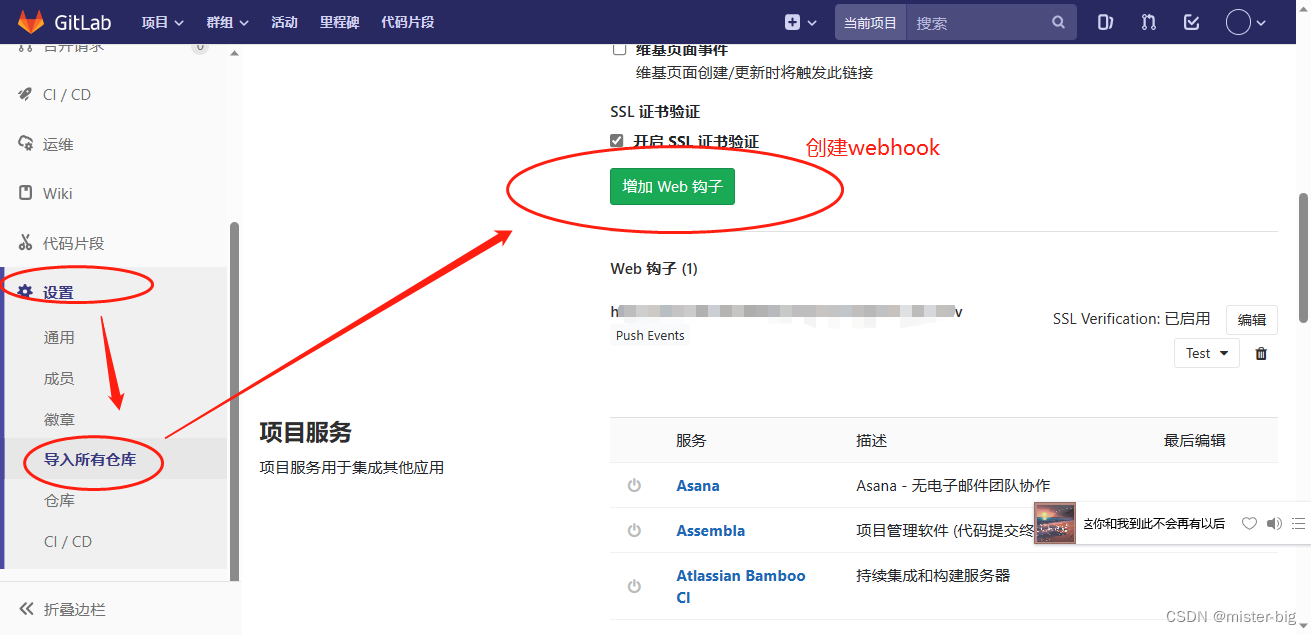This screenshot has width=1311, height=635.
Task: Delete the webhook using the trash icon
Action: [x=1260, y=353]
